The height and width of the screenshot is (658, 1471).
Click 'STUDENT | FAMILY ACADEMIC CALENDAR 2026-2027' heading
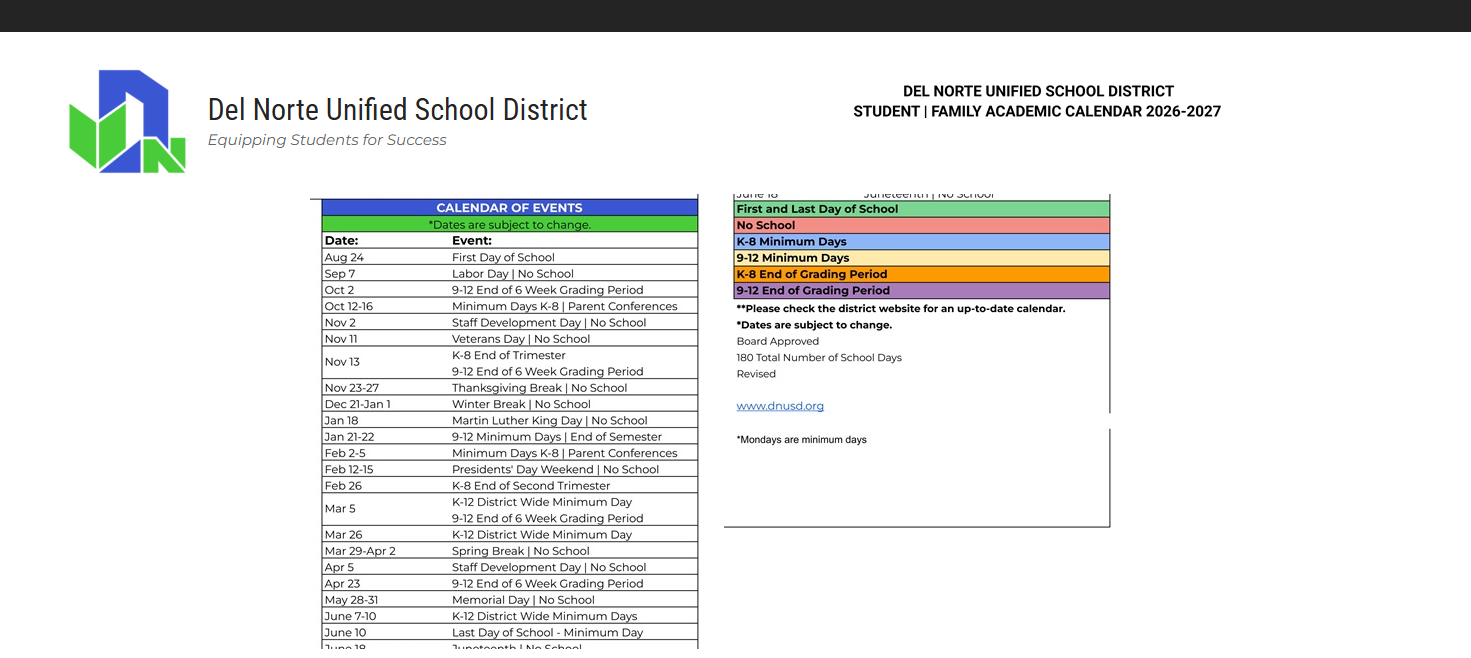click(1037, 112)
